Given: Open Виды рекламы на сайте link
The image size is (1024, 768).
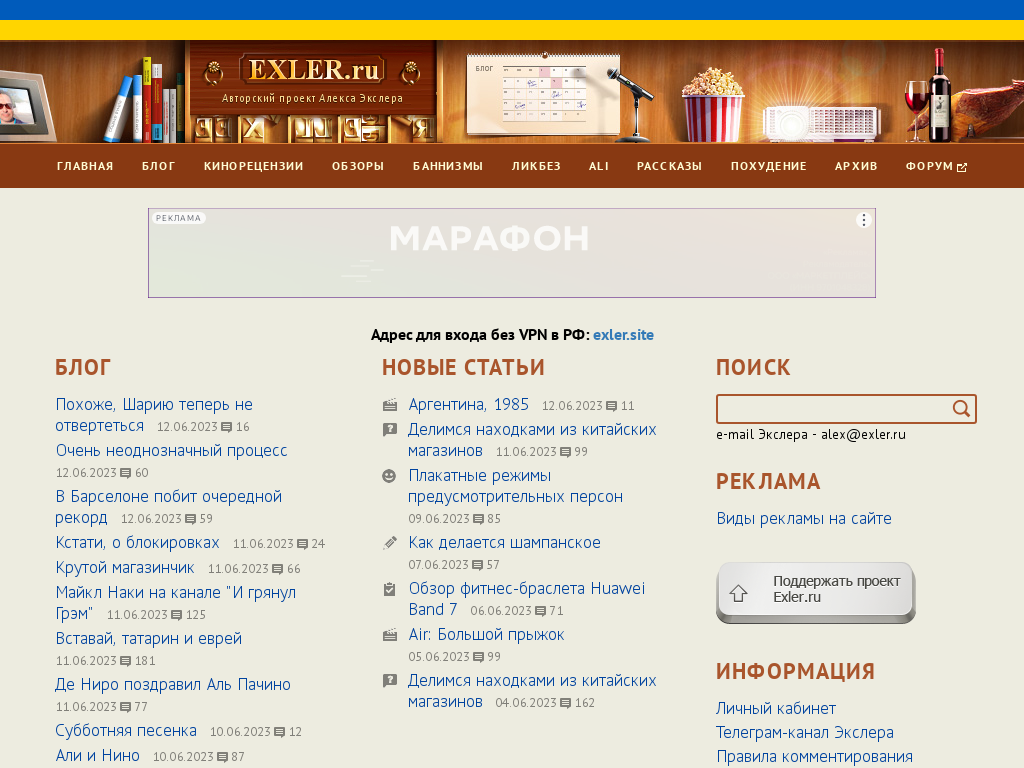Looking at the screenshot, I should [x=804, y=519].
